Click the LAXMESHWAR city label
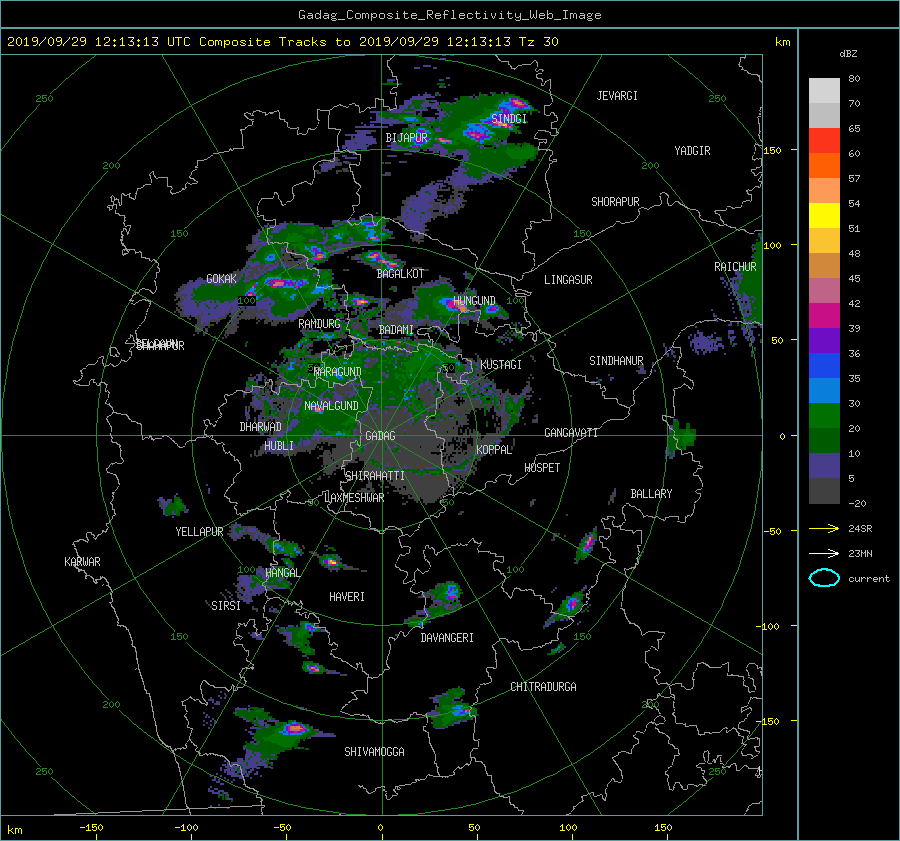This screenshot has width=900, height=841. pyautogui.click(x=354, y=498)
